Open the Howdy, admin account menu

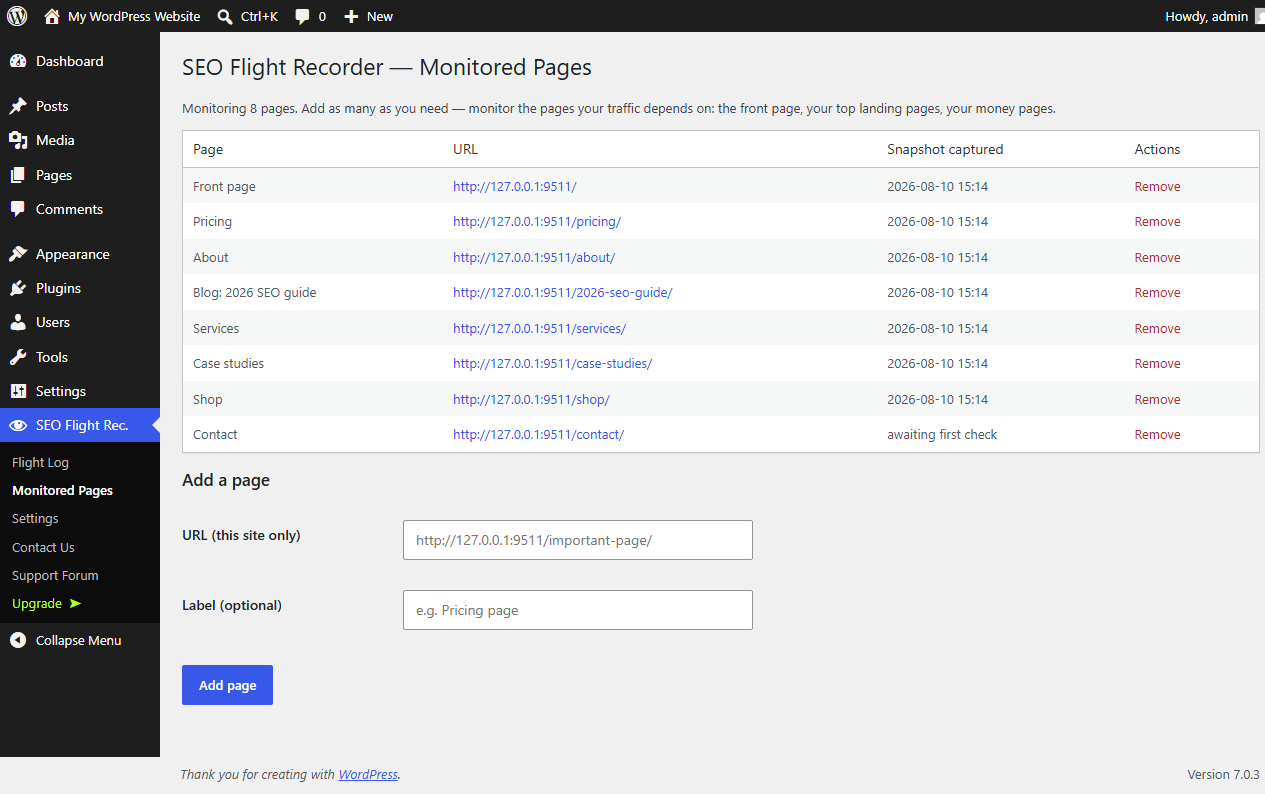(x=1210, y=16)
